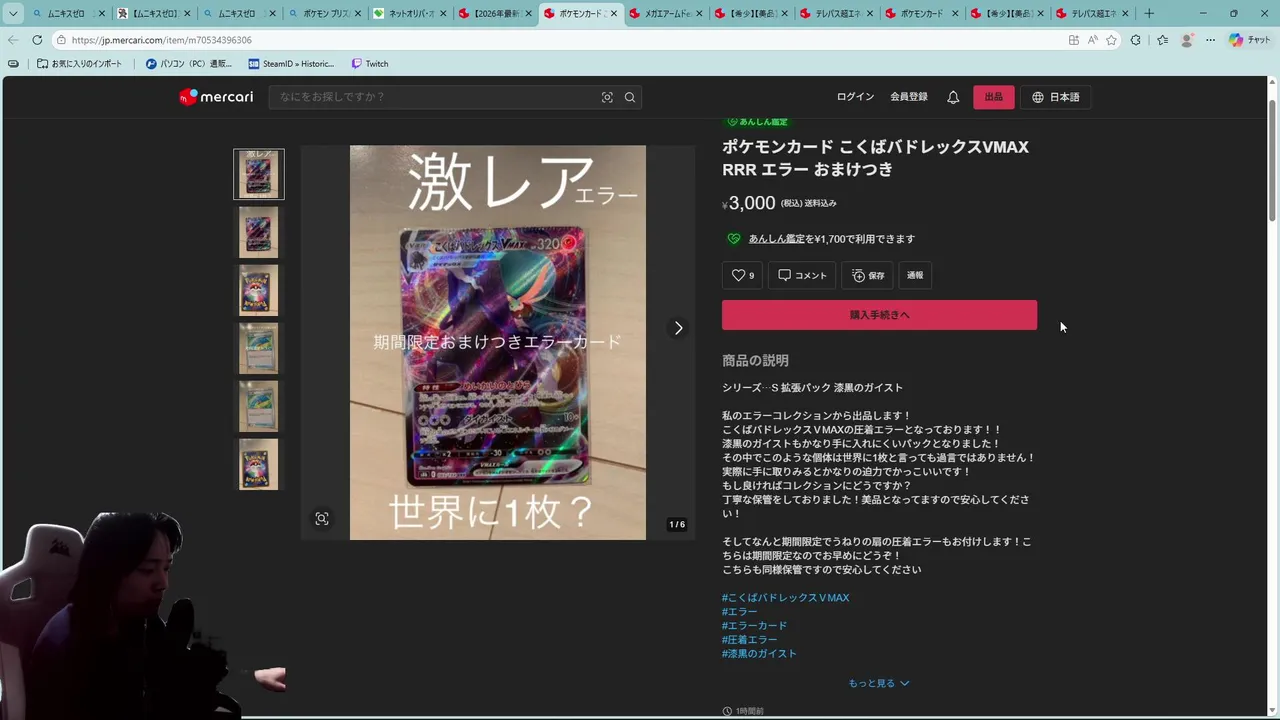This screenshot has height=720, width=1280.
Task: Open hashtag #漆黒のガイスト
Action: pos(759,654)
